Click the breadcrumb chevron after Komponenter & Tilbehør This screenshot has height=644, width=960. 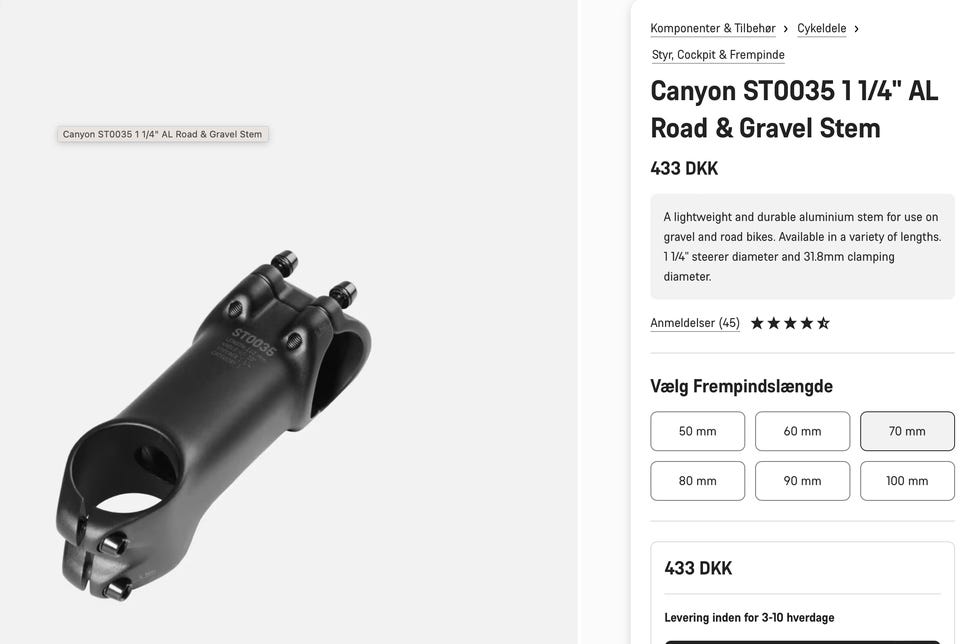tap(786, 29)
